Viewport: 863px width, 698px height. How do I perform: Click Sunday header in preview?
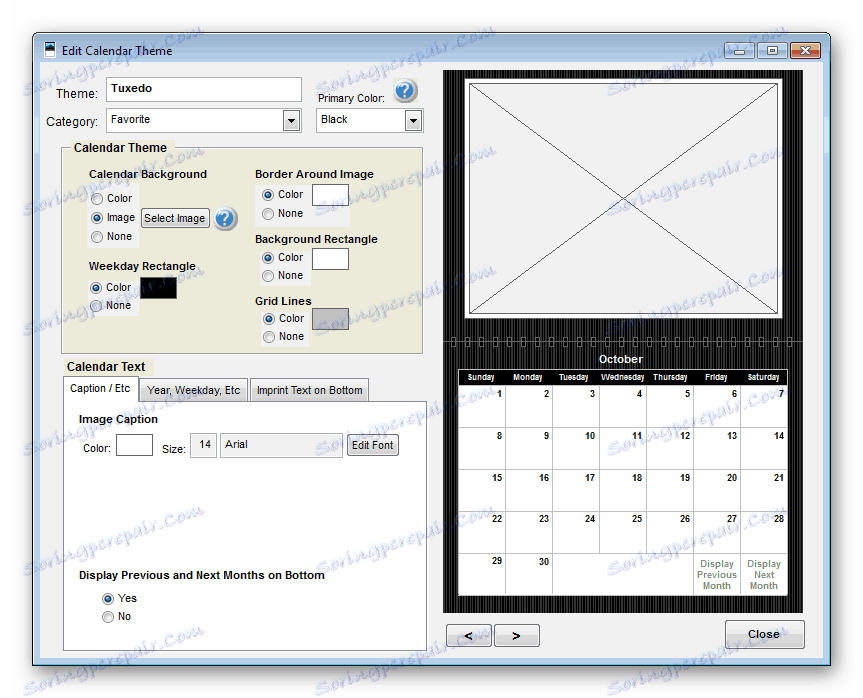481,378
